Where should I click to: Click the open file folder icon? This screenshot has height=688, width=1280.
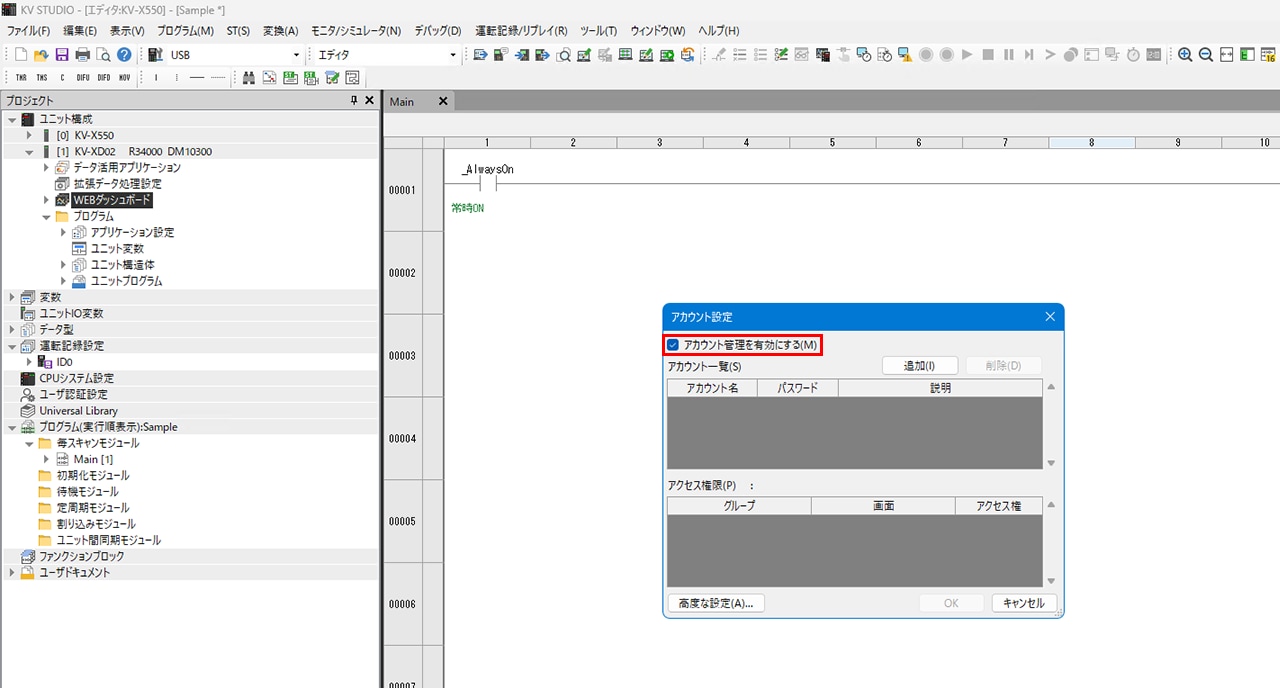click(x=41, y=55)
